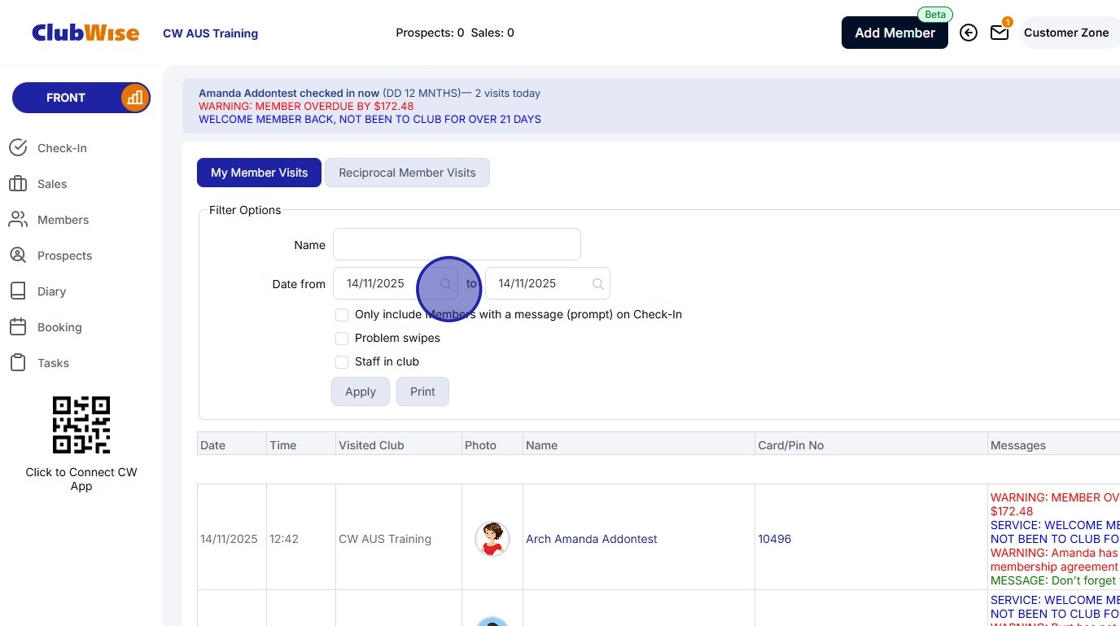The width and height of the screenshot is (1120, 626).
Task: Open Tasks in the sidebar
Action: tap(39, 362)
